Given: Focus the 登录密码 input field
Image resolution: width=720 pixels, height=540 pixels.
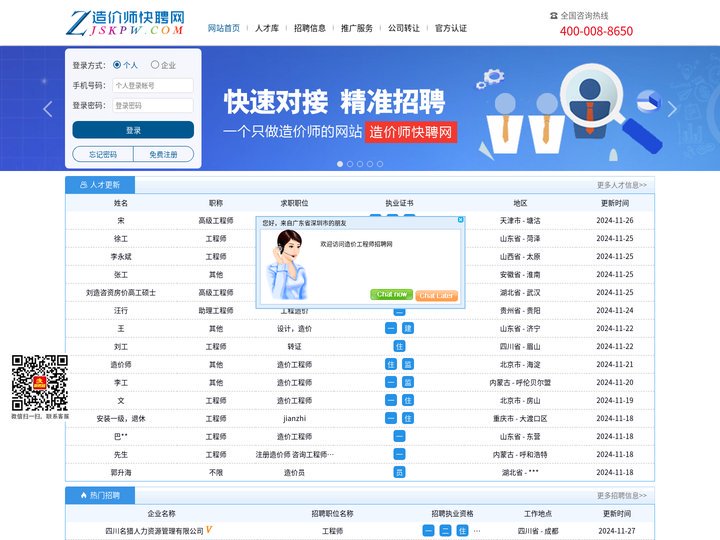Looking at the screenshot, I should pos(153,106).
